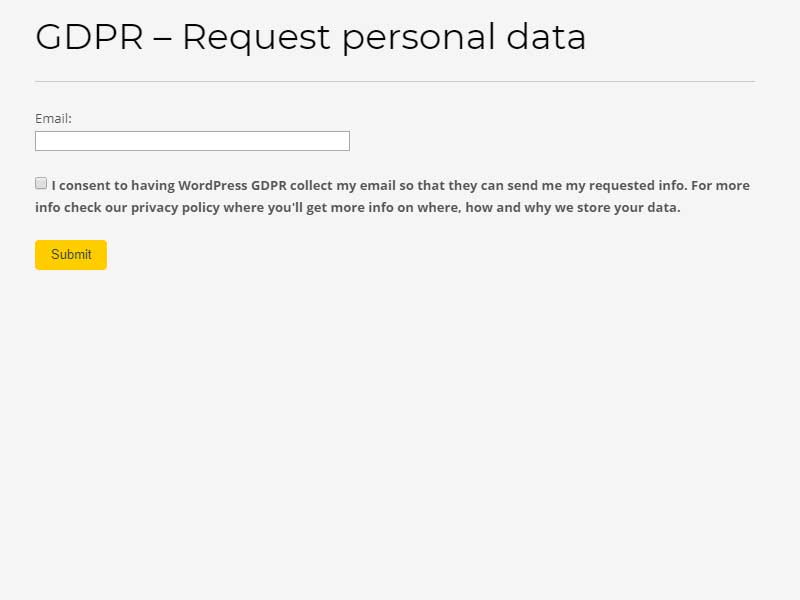
Task: Click the word "Request" in the title
Action: click(256, 37)
